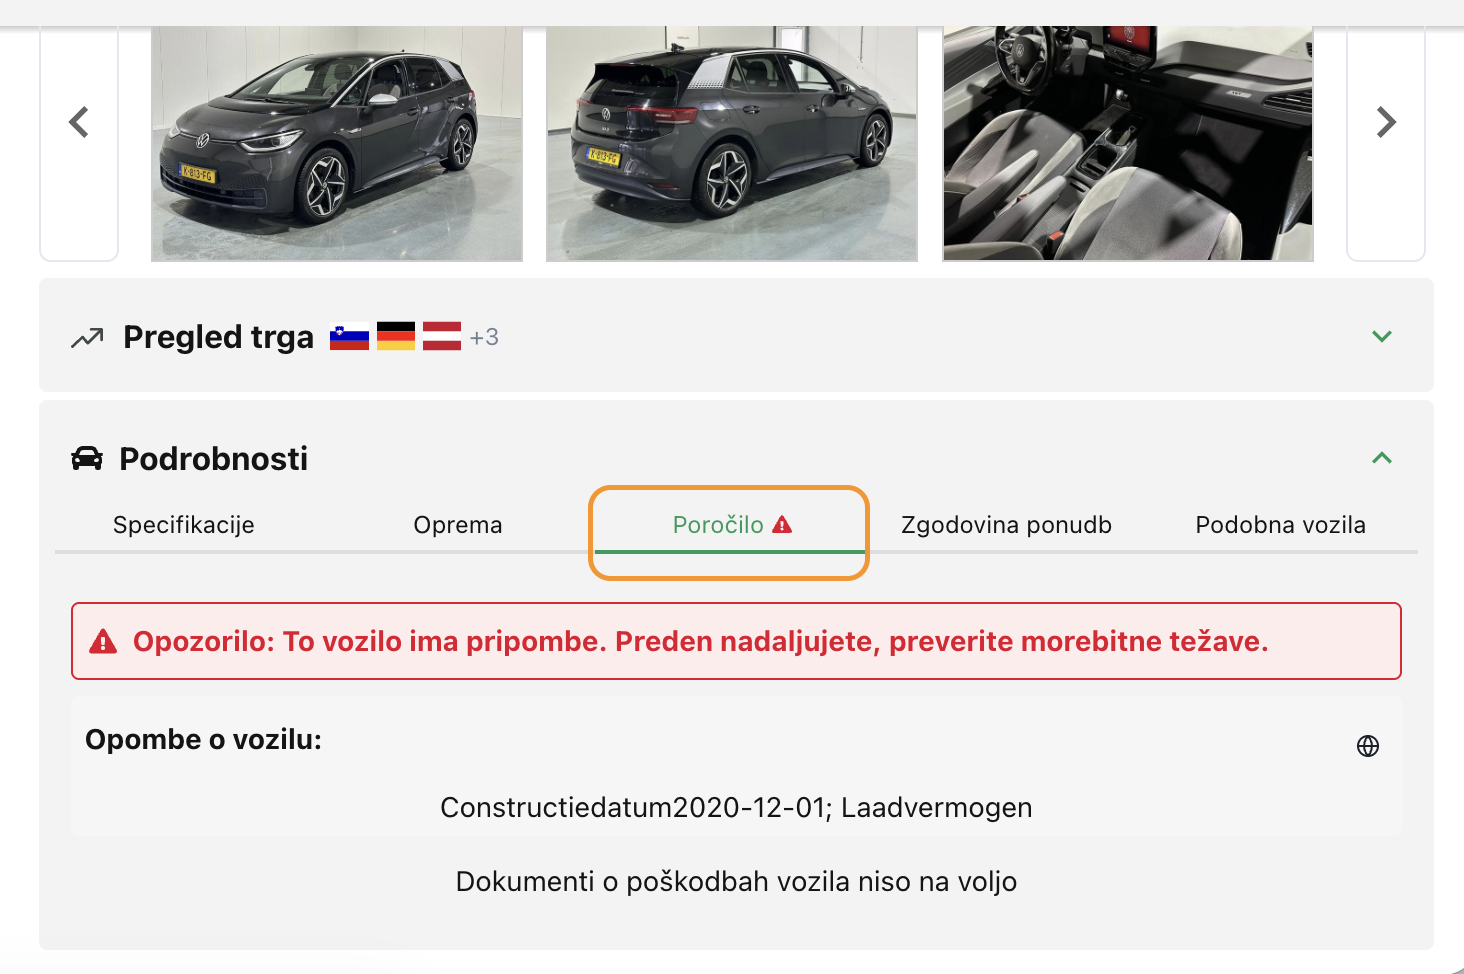The height and width of the screenshot is (974, 1464).
Task: Collapse the Podrobnosti section
Action: (x=1381, y=458)
